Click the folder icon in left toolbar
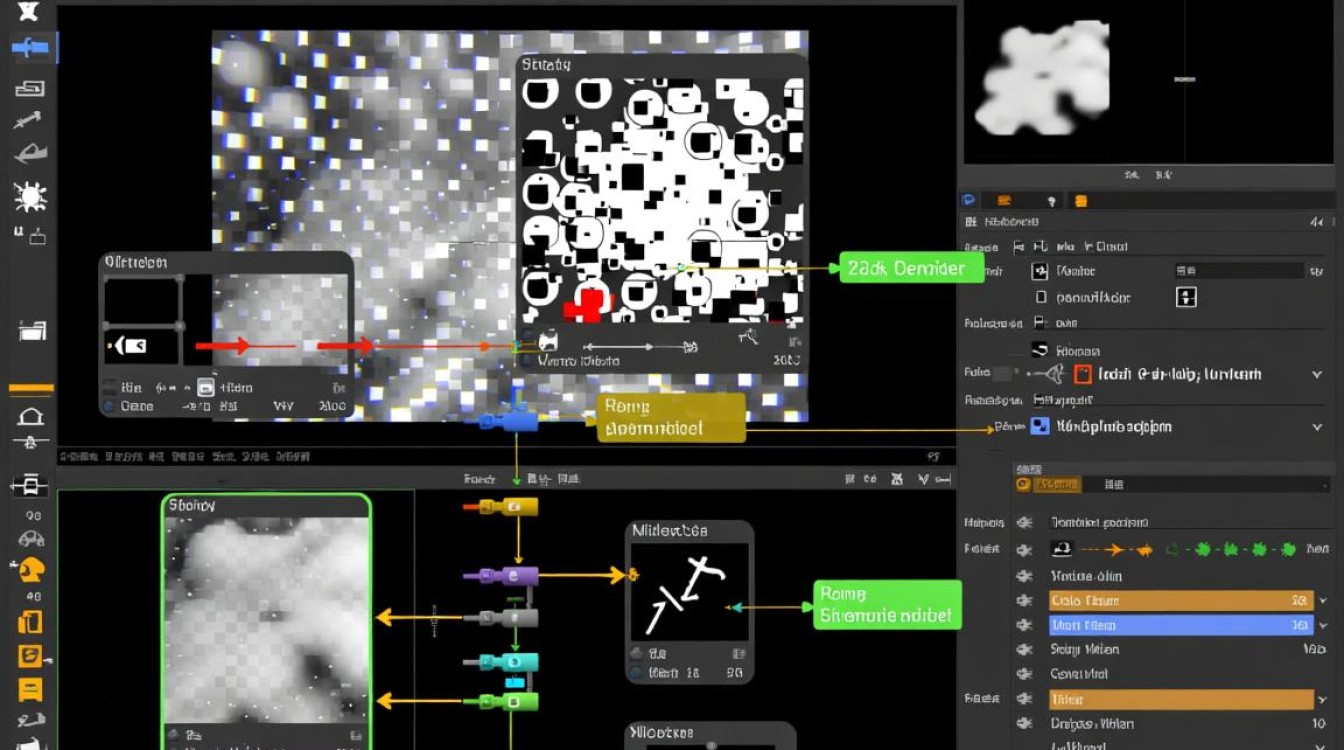The height and width of the screenshot is (750, 1344). tap(32, 331)
